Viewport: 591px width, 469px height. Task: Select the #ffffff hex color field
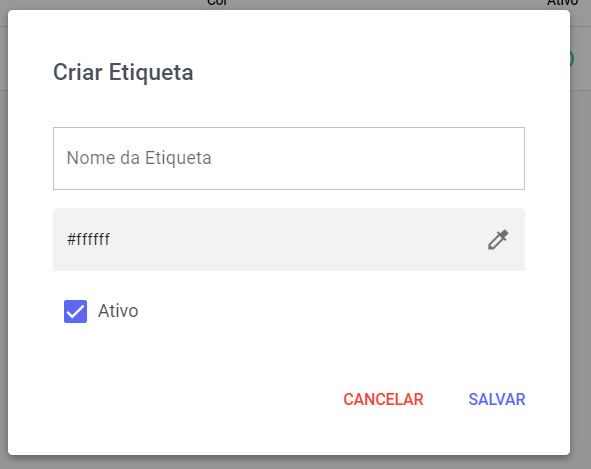[x=289, y=239]
